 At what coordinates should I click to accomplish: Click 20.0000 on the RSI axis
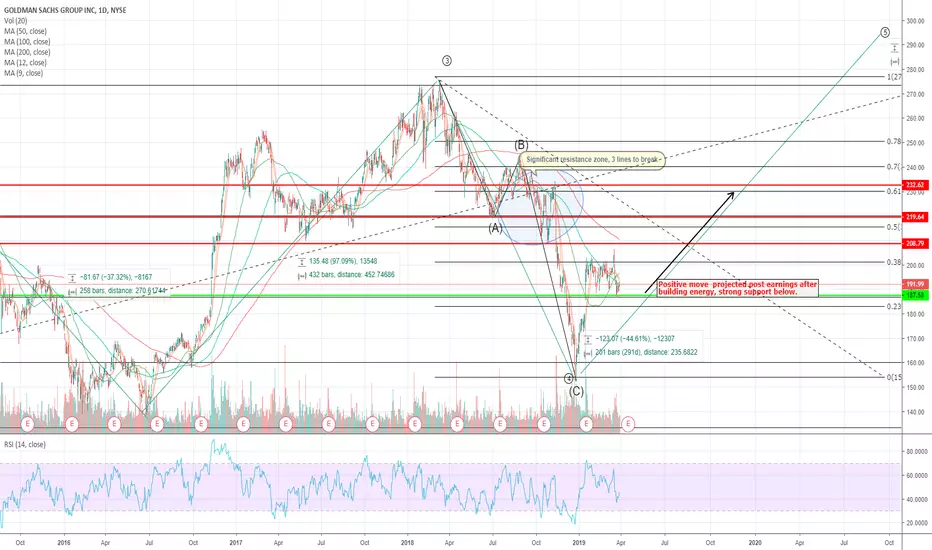tap(917, 523)
